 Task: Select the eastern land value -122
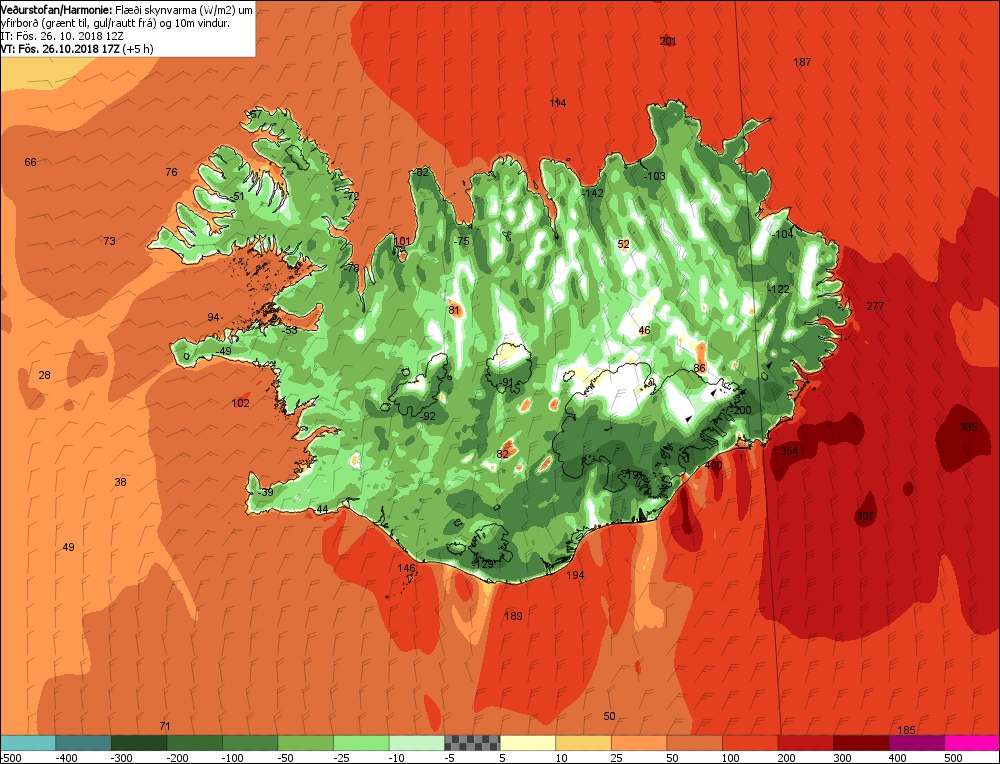779,290
